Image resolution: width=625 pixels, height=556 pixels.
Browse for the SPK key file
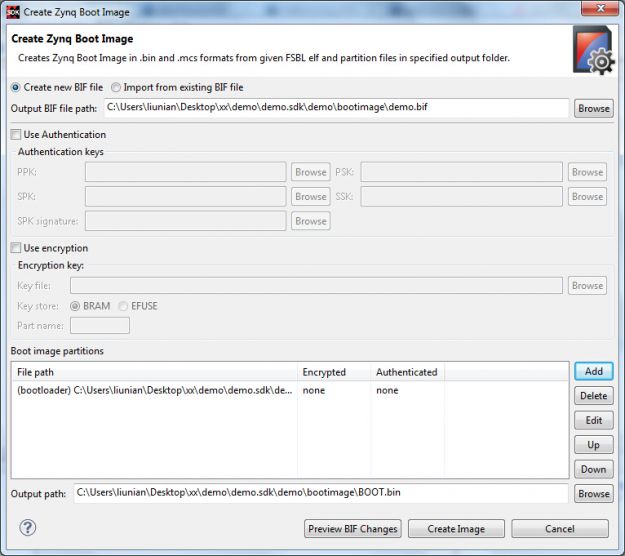(x=311, y=196)
